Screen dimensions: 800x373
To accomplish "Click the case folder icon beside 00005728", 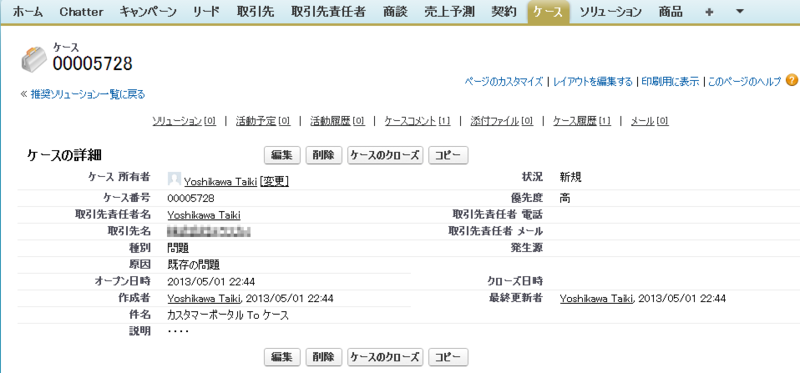I will (x=34, y=59).
